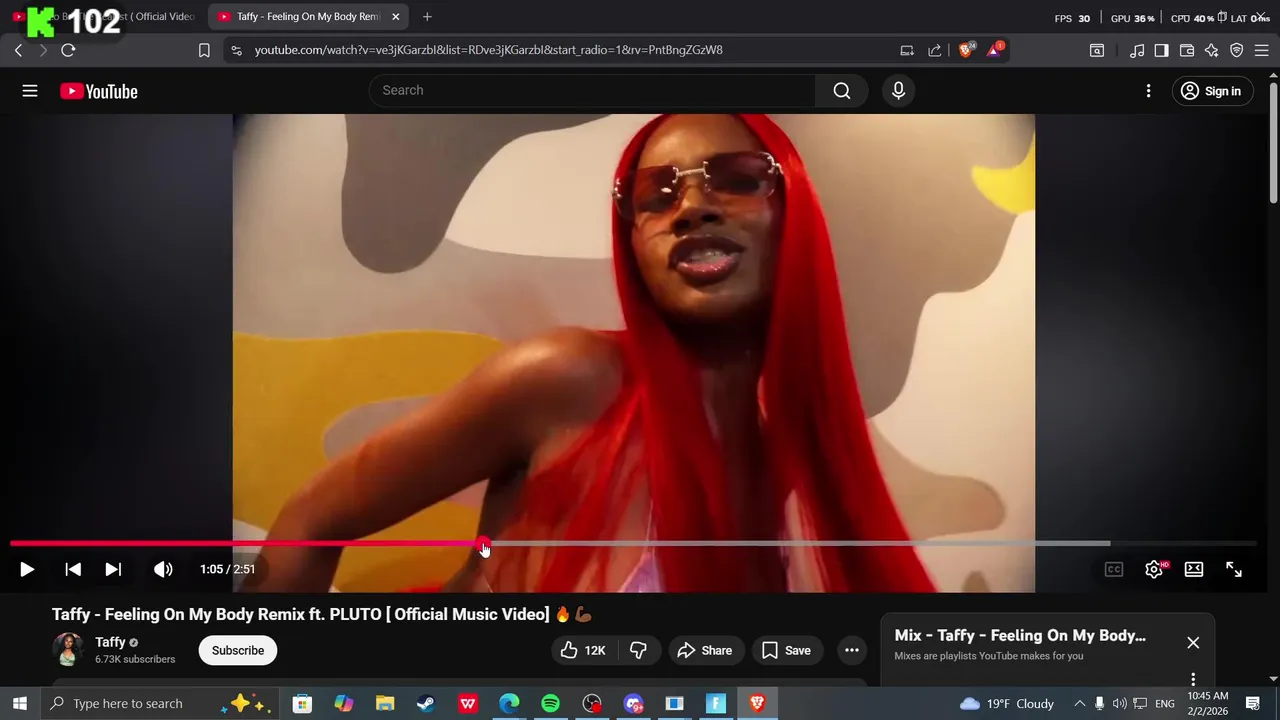
Task: Toggle the browser sidebar panel
Action: [1161, 50]
